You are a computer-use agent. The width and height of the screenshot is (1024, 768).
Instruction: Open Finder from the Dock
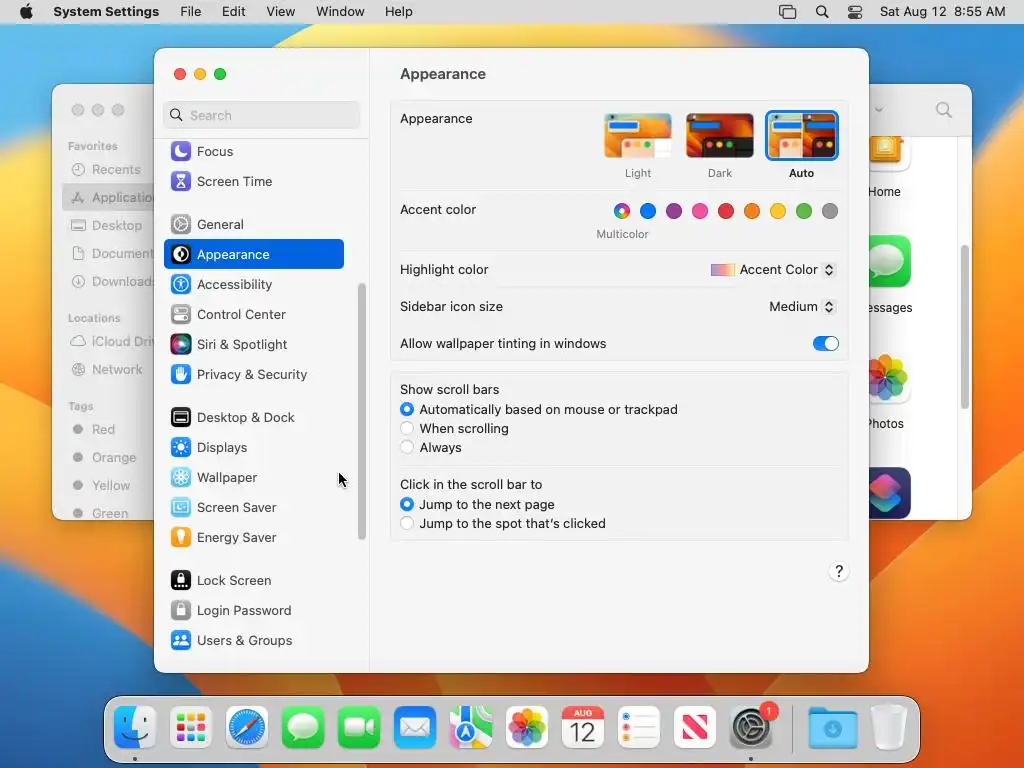(x=135, y=728)
